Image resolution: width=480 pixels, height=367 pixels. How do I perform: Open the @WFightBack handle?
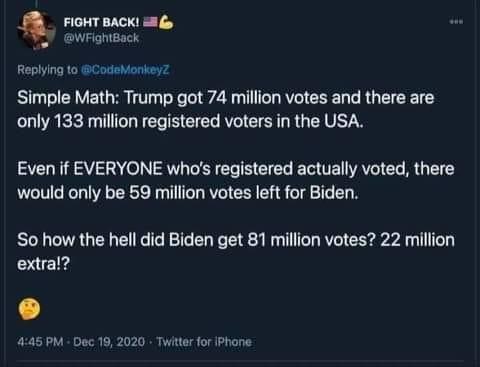(x=101, y=38)
